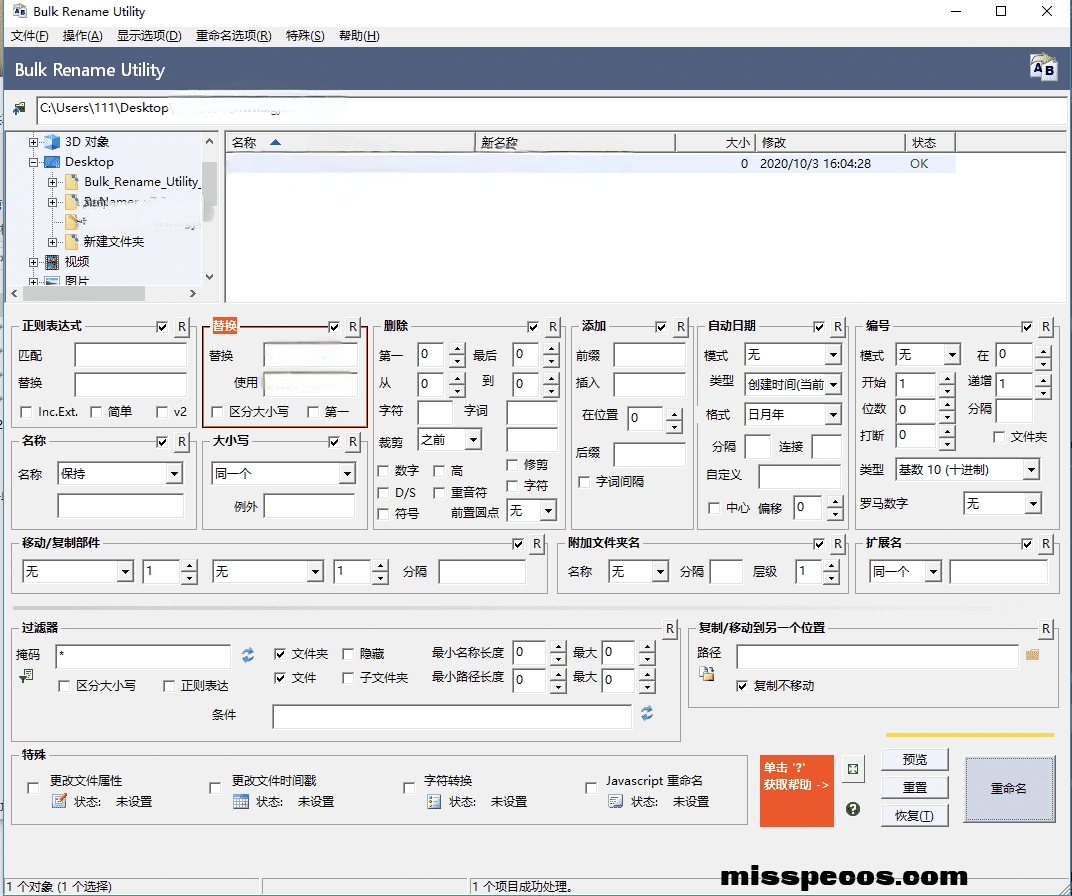This screenshot has height=896, width=1072.
Task: Click the AB rename logo icon
Action: tap(1043, 69)
